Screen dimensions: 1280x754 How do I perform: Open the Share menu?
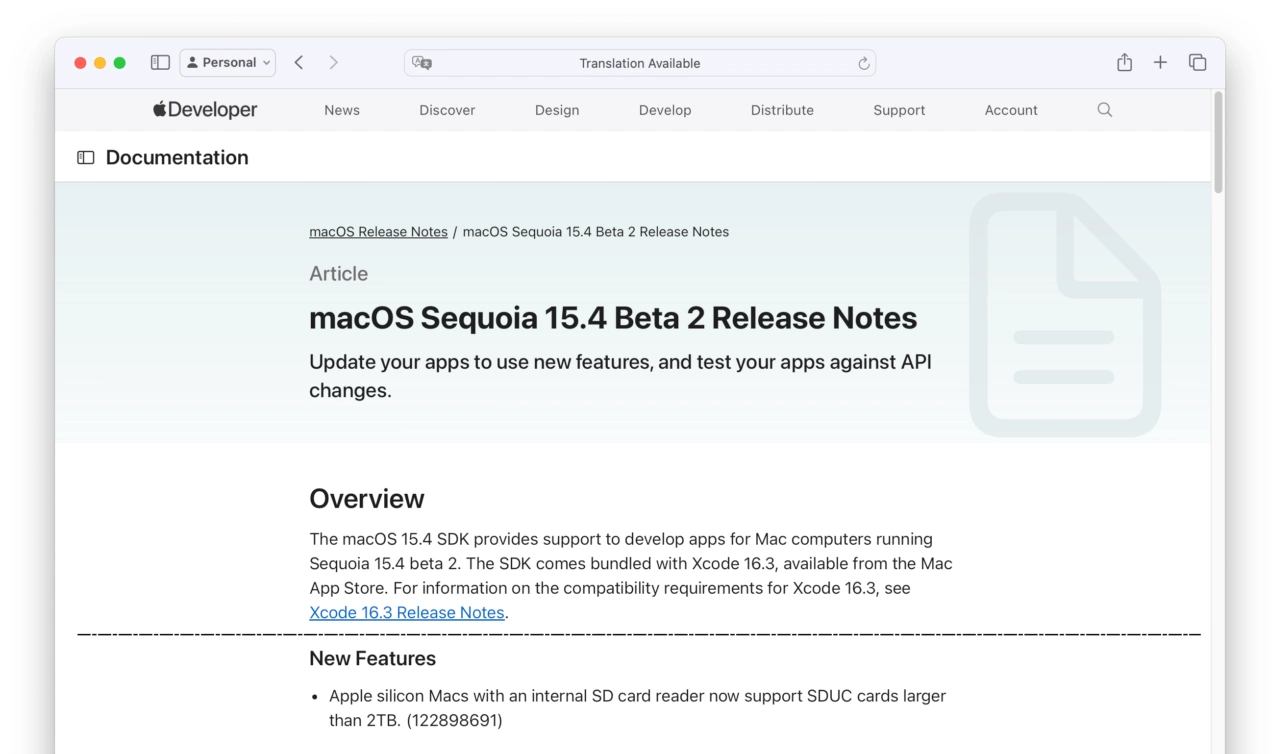[1124, 63]
